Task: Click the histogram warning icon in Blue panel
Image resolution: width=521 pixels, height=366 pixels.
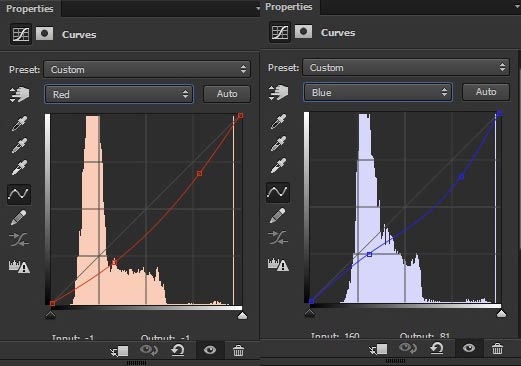Action: [x=278, y=264]
